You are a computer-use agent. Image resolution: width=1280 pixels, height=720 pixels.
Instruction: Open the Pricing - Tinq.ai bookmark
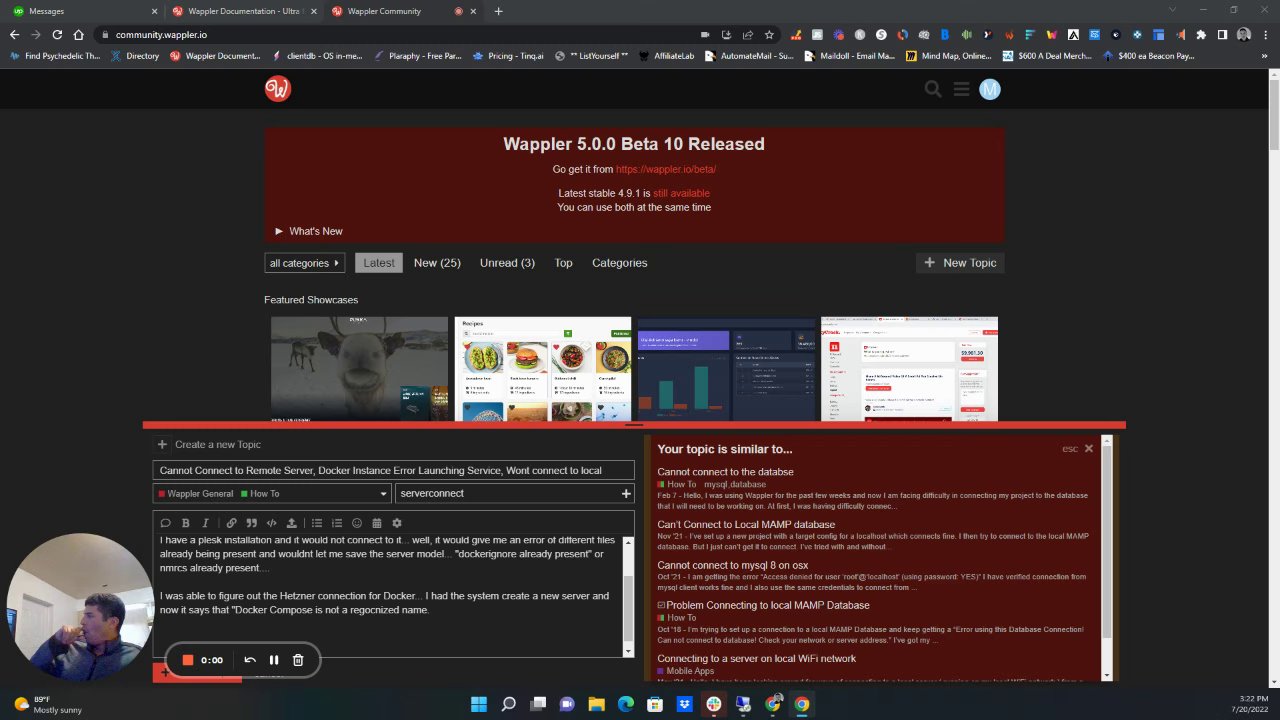tap(508, 56)
